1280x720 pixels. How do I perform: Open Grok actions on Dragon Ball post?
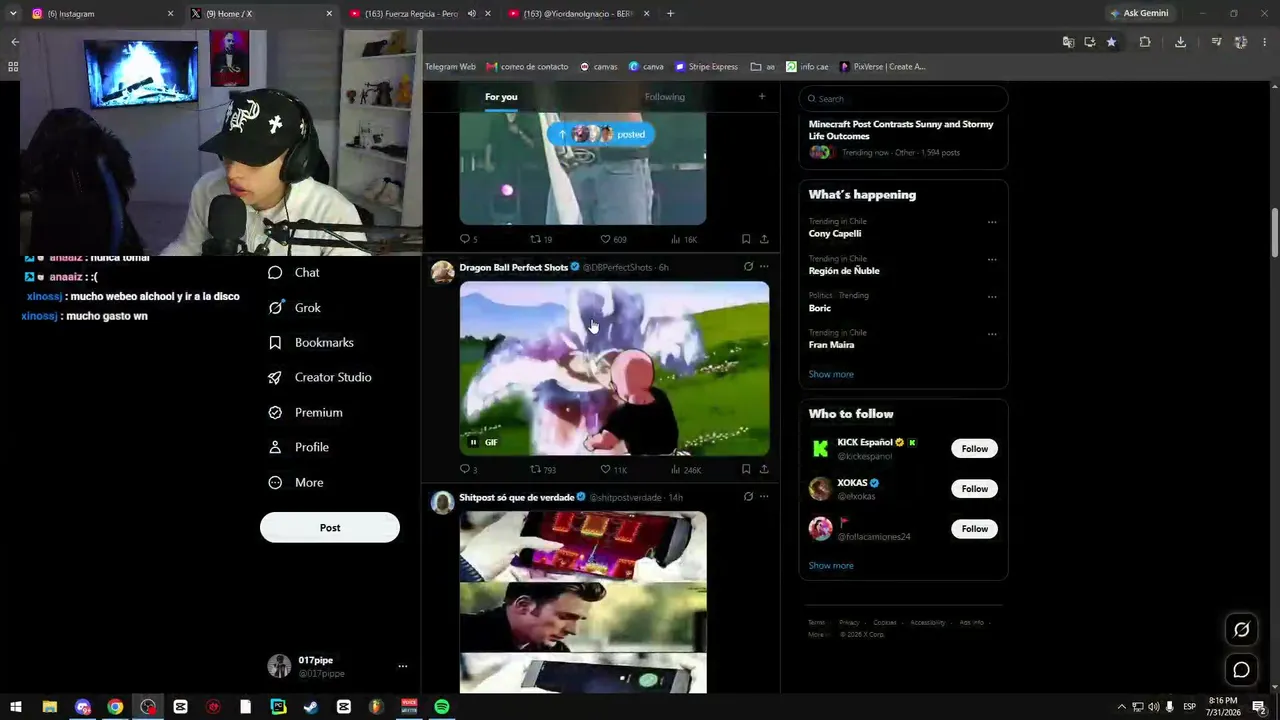click(x=748, y=267)
